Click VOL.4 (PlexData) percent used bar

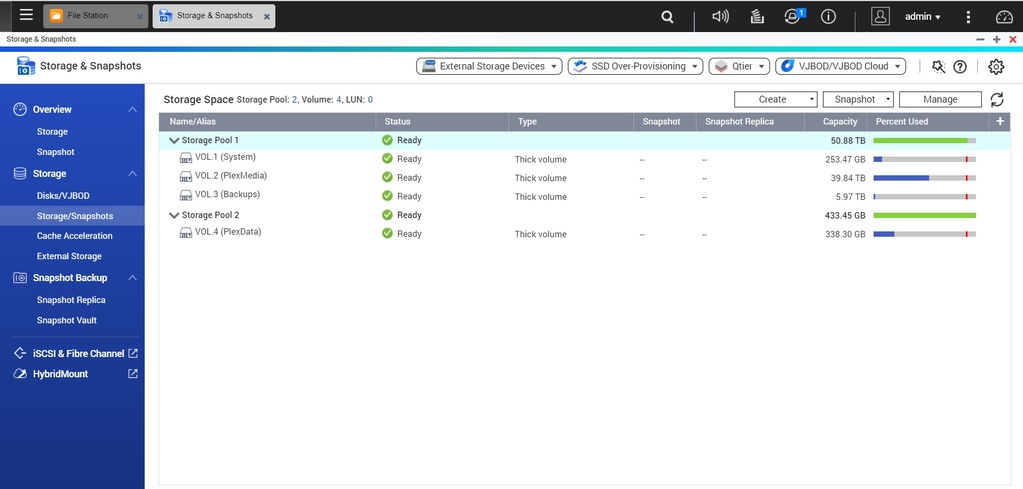[x=924, y=234]
